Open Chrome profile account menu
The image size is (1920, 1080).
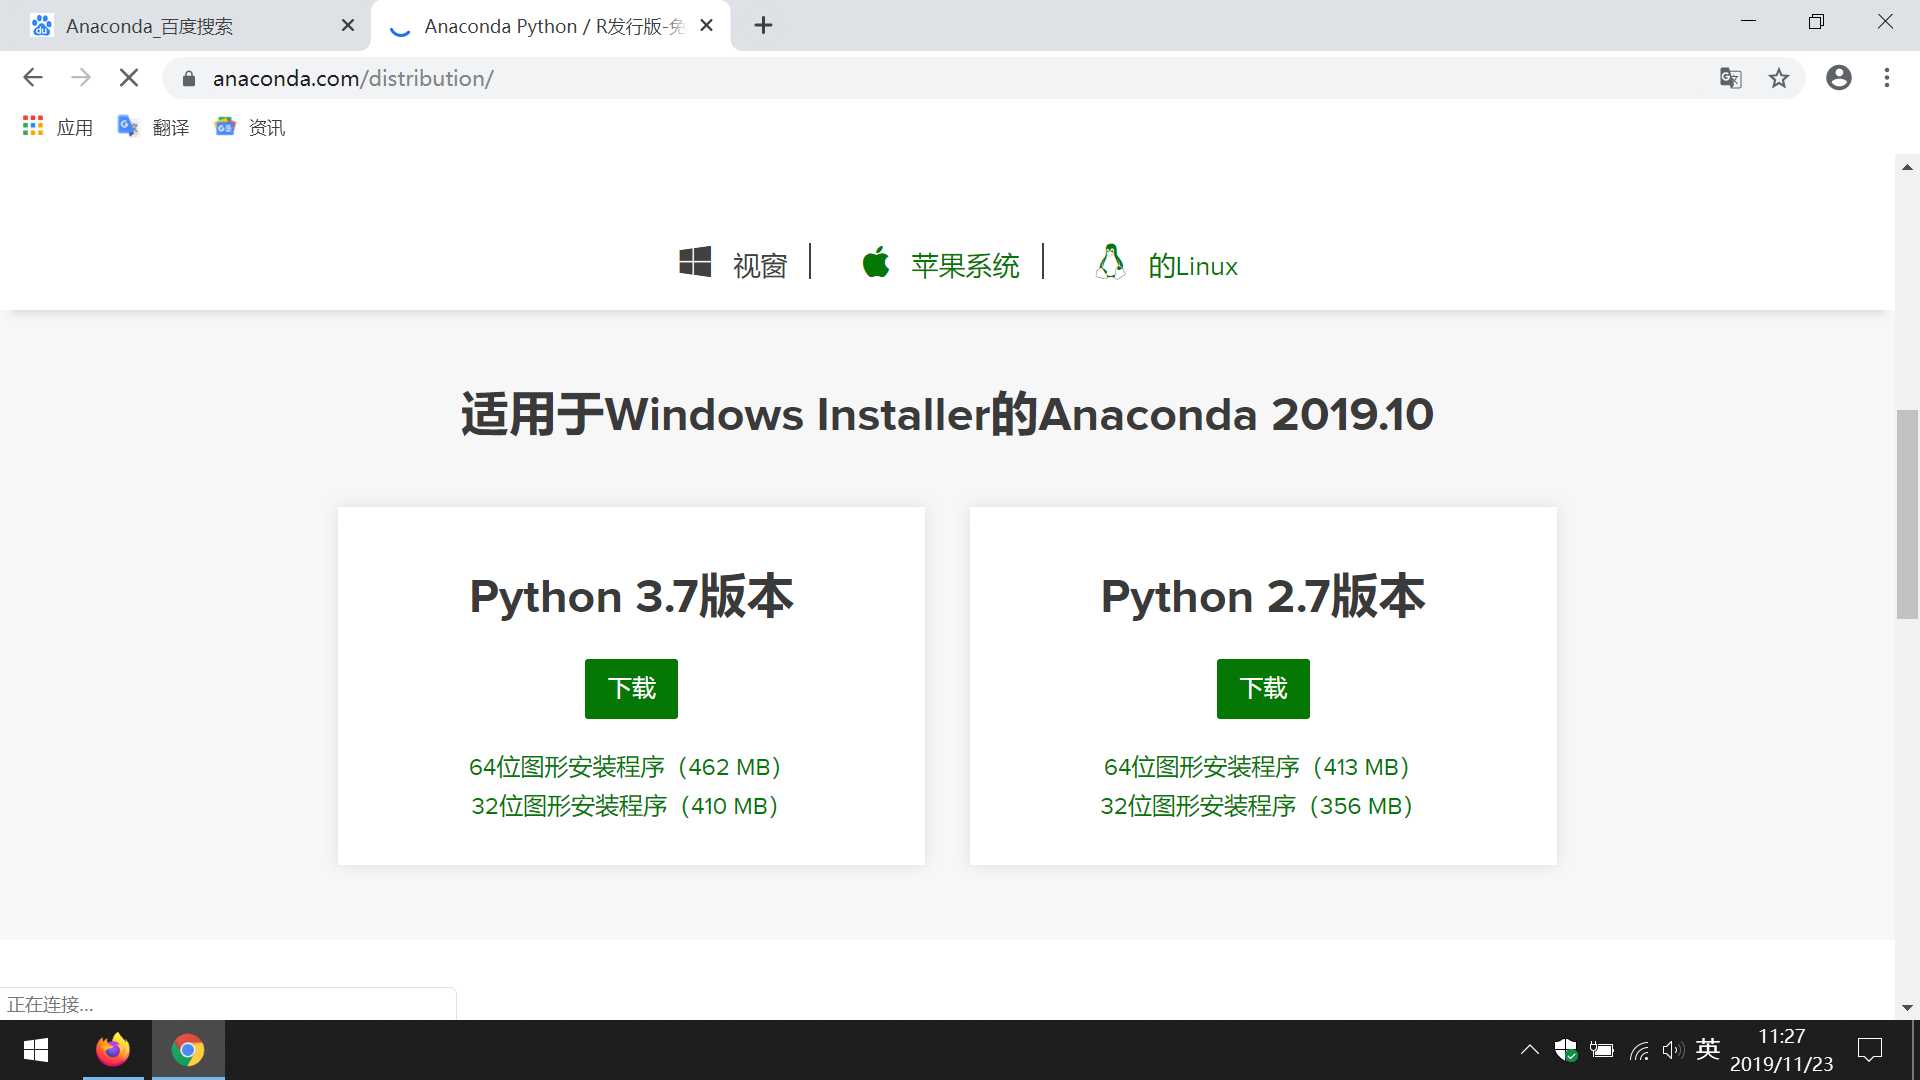[x=1839, y=78]
